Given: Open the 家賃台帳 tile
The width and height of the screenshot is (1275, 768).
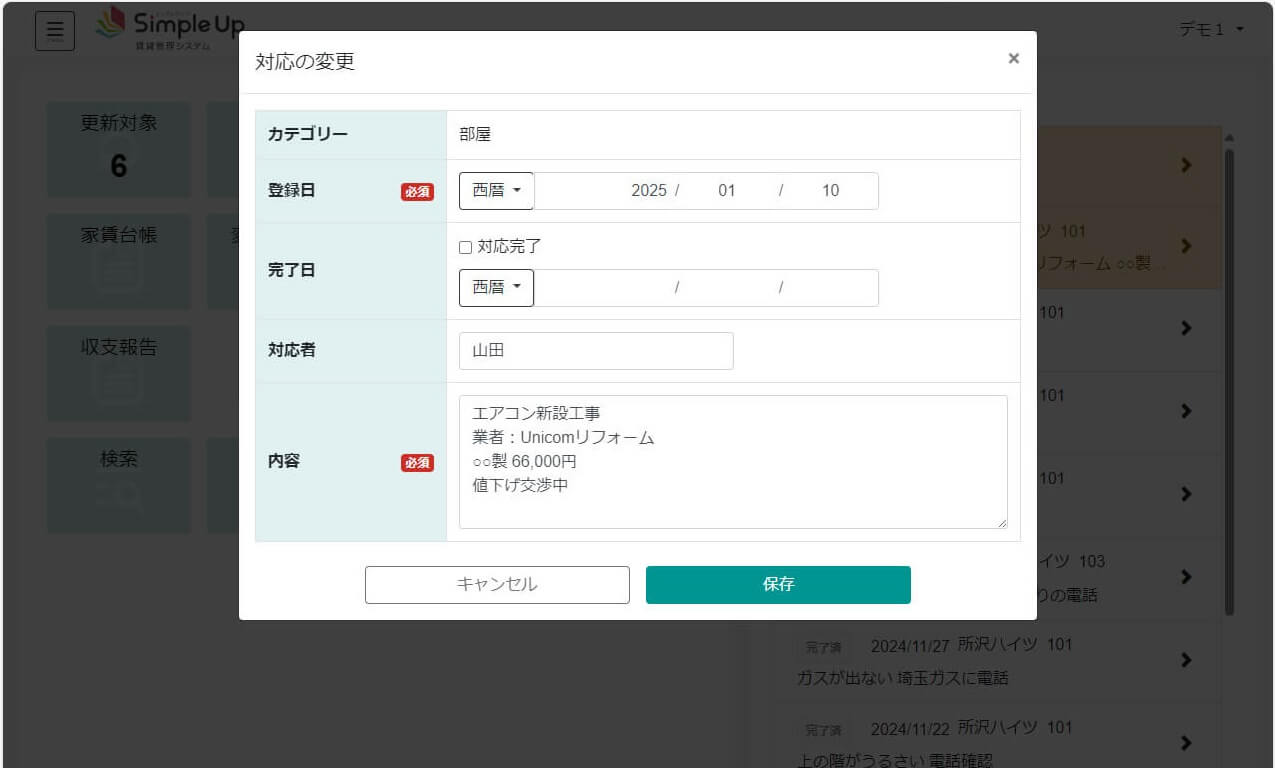Looking at the screenshot, I should 119,262.
